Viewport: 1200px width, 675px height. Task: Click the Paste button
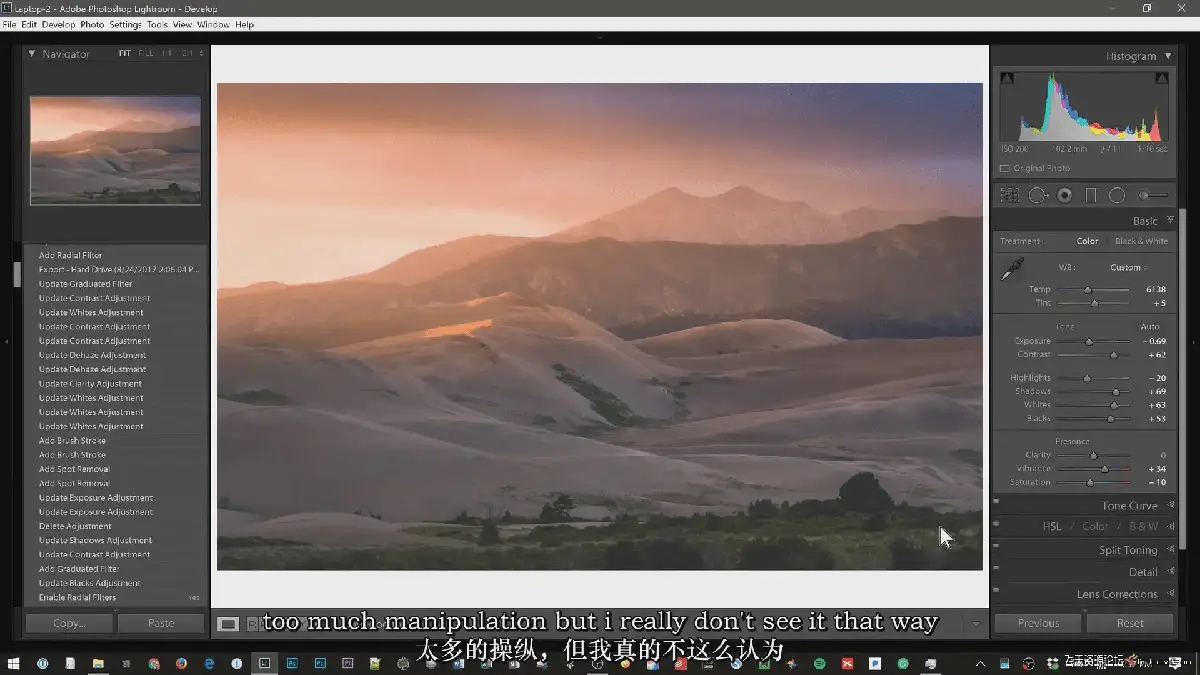(161, 623)
